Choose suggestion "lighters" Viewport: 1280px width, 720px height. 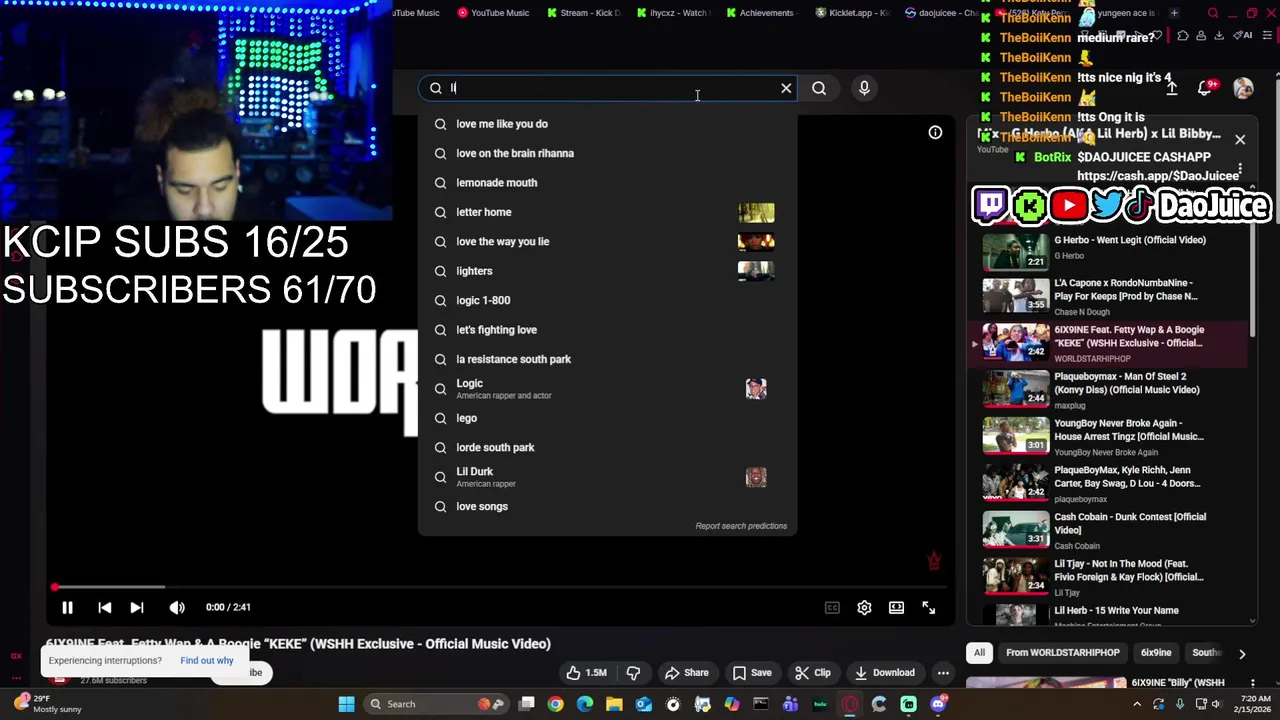[607, 271]
